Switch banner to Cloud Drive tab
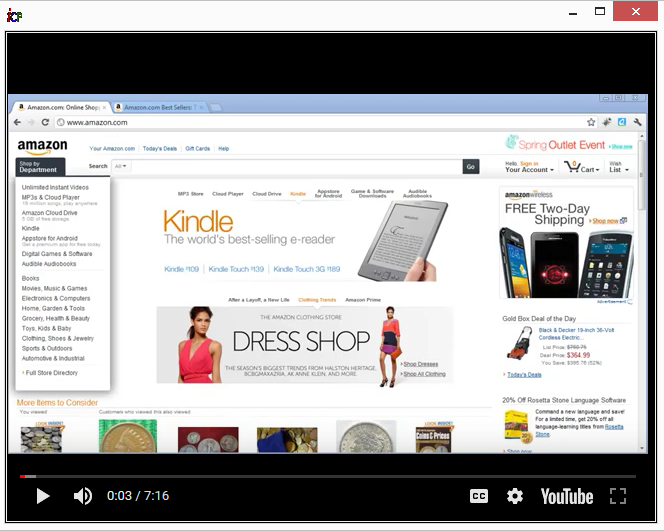664x531 pixels. pos(267,194)
